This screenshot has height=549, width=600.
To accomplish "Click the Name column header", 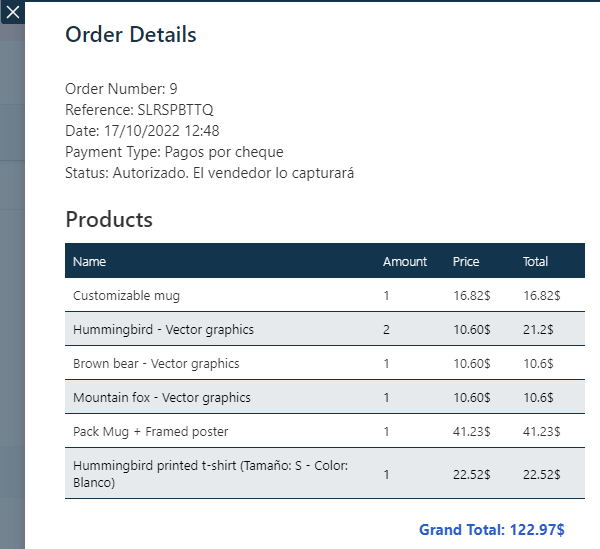I will pos(89,262).
